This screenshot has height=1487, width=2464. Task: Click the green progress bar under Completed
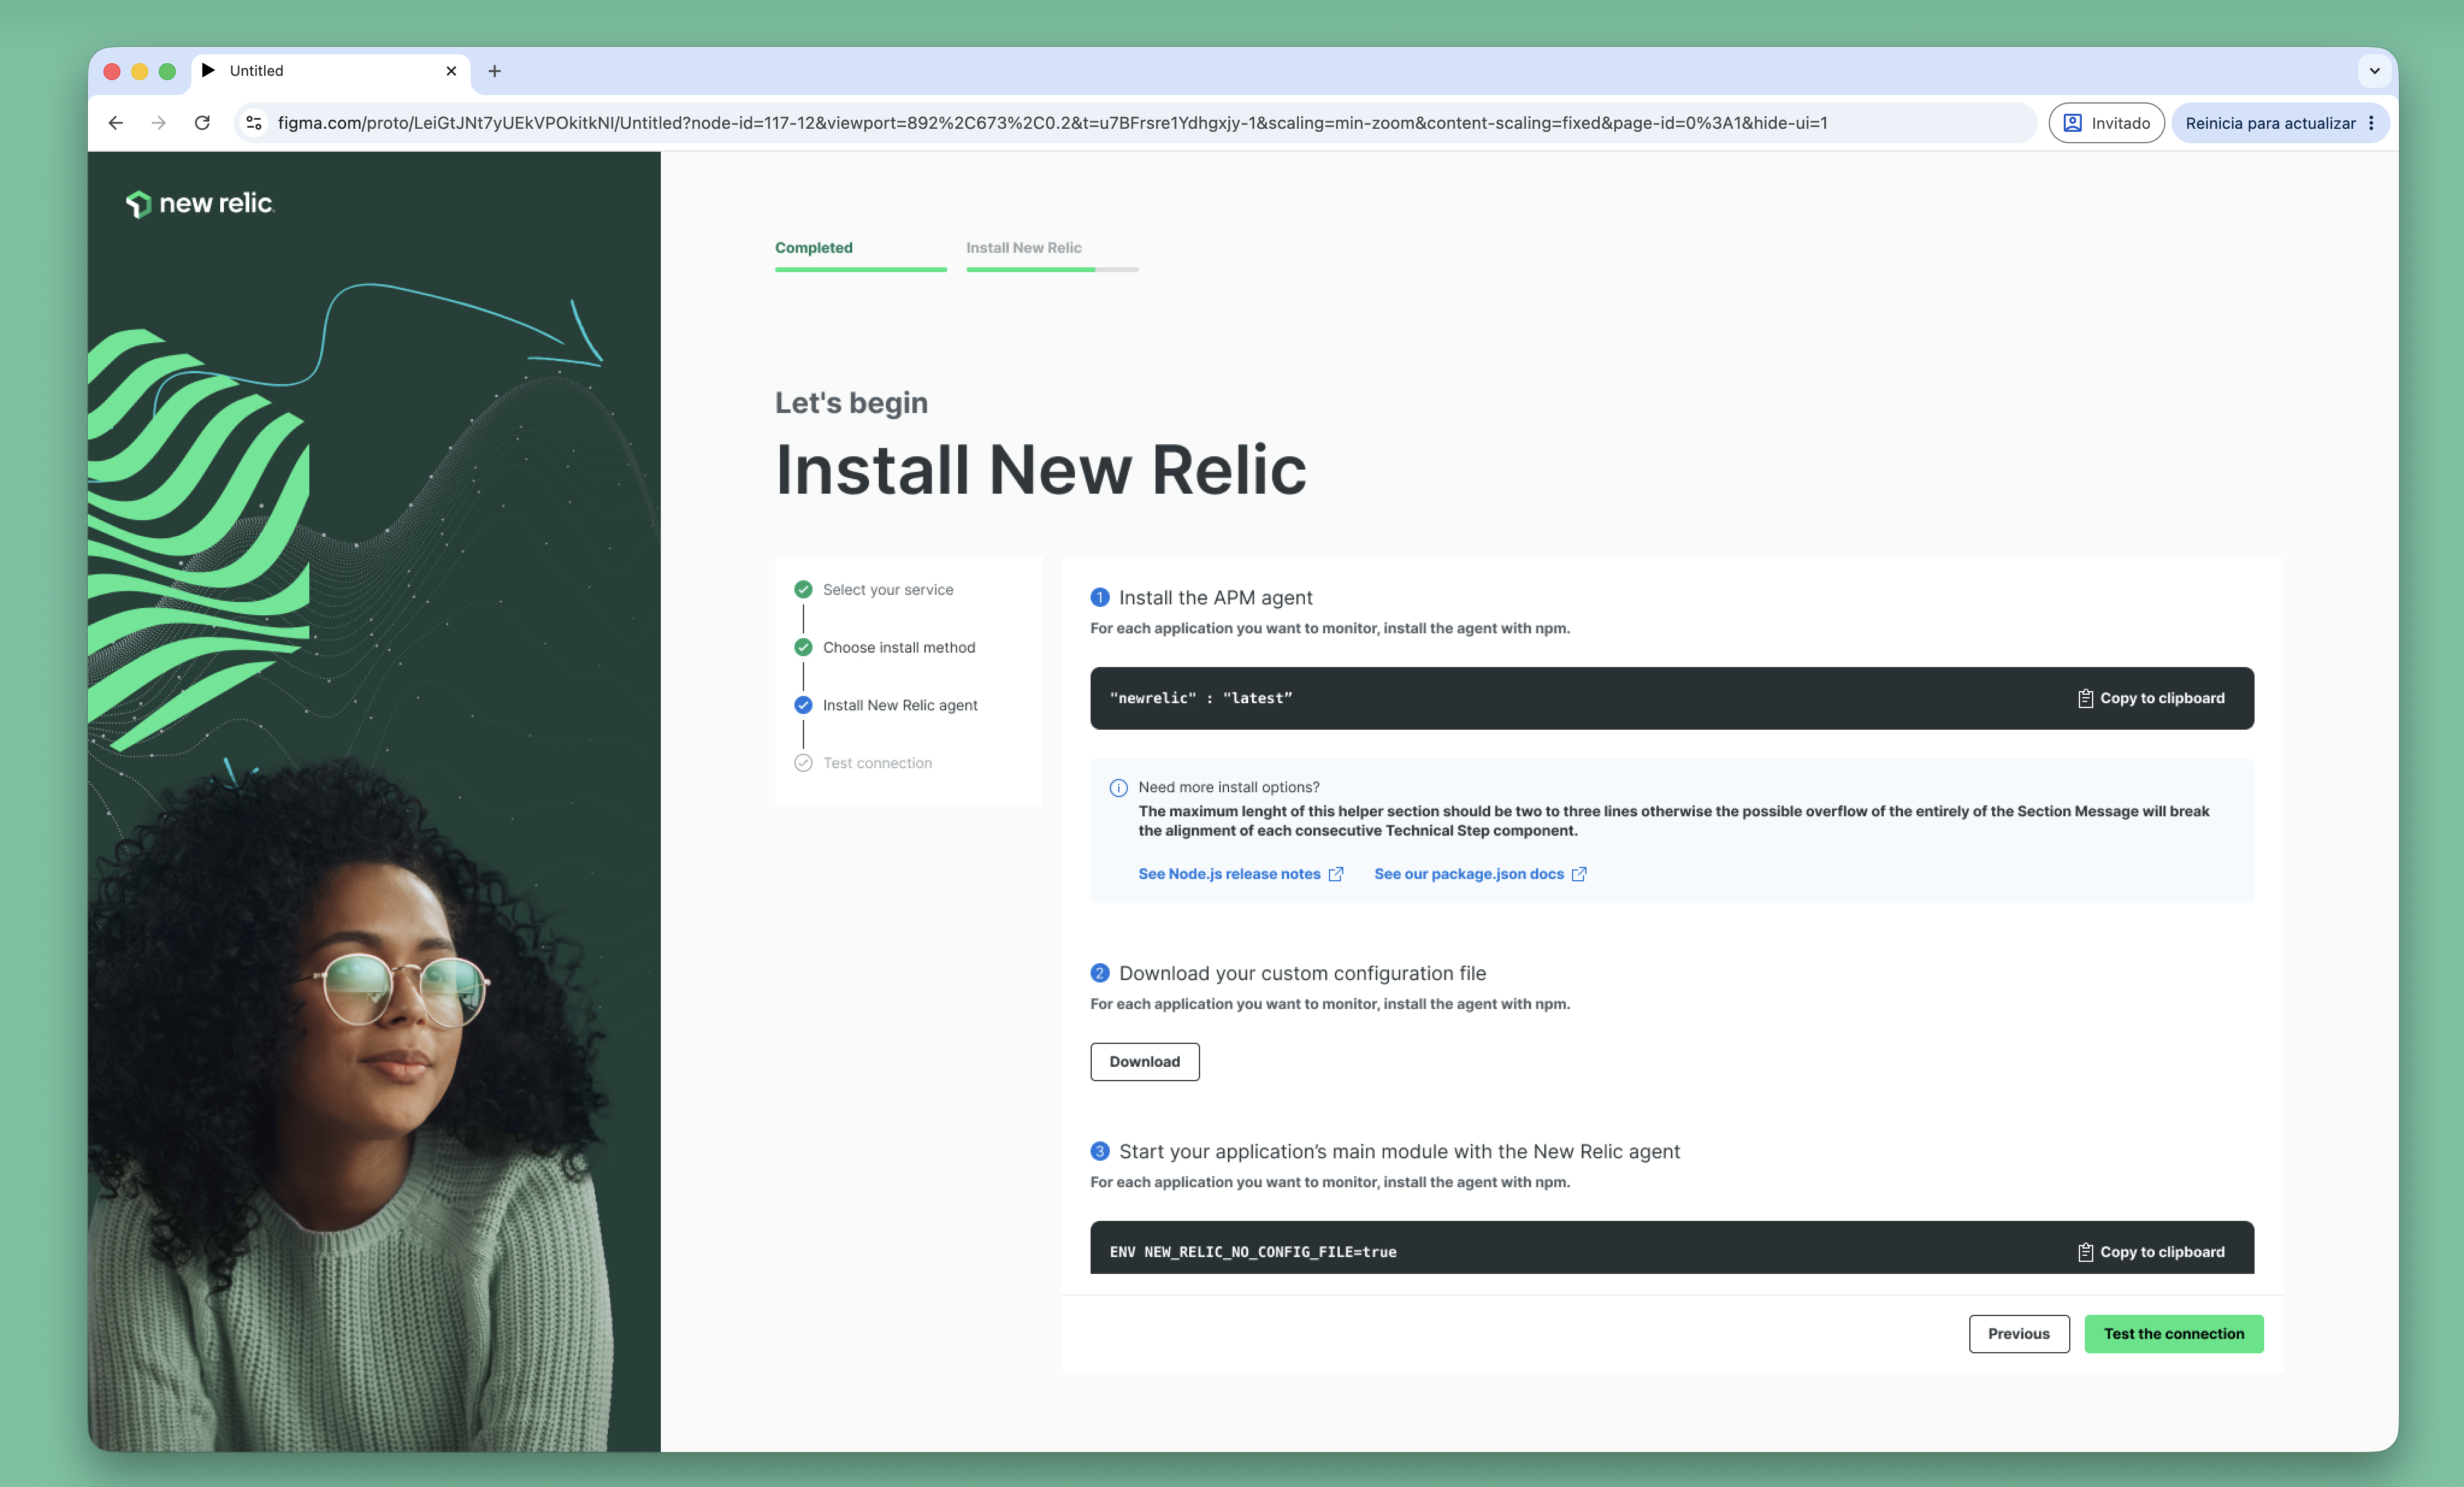click(x=860, y=269)
